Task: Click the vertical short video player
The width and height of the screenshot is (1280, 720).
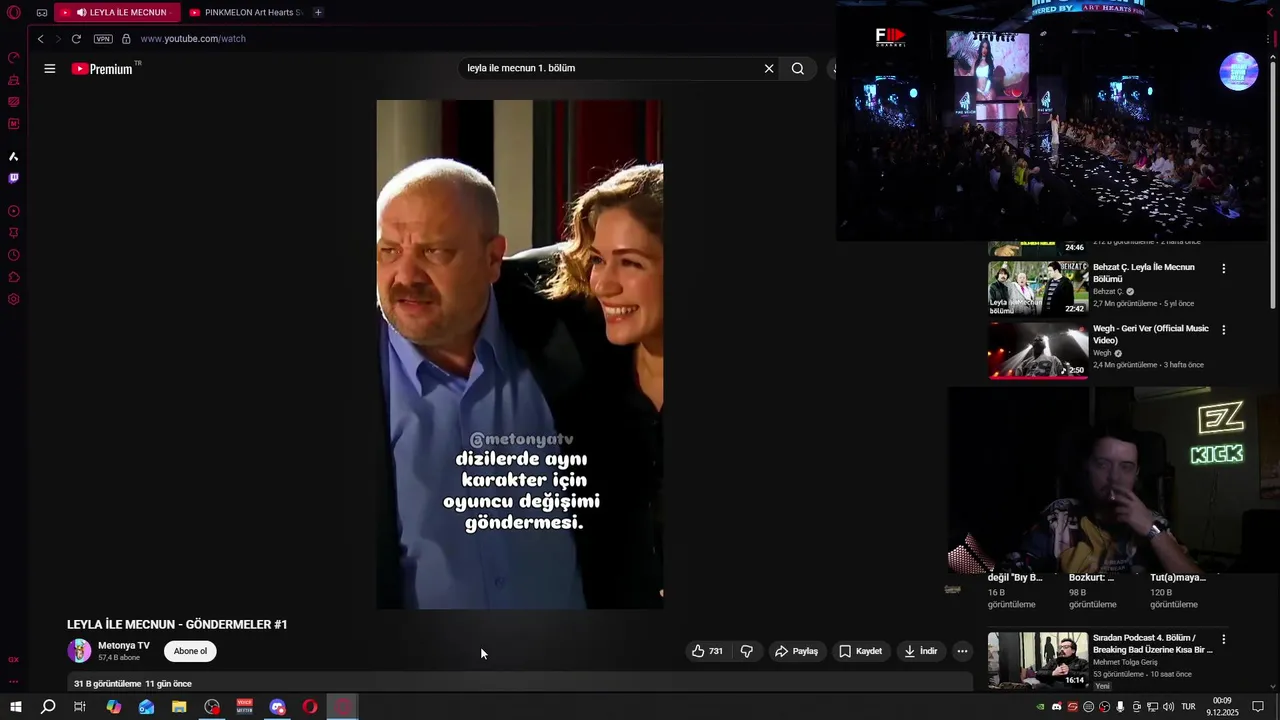Action: (519, 354)
